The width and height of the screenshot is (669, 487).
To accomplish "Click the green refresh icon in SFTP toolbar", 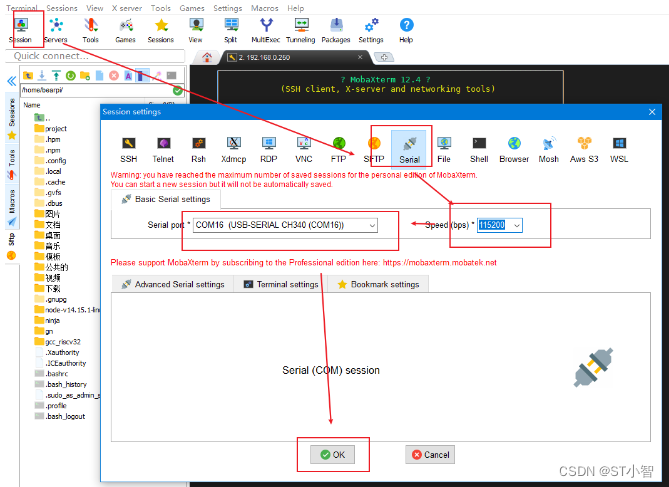I will pyautogui.click(x=71, y=76).
